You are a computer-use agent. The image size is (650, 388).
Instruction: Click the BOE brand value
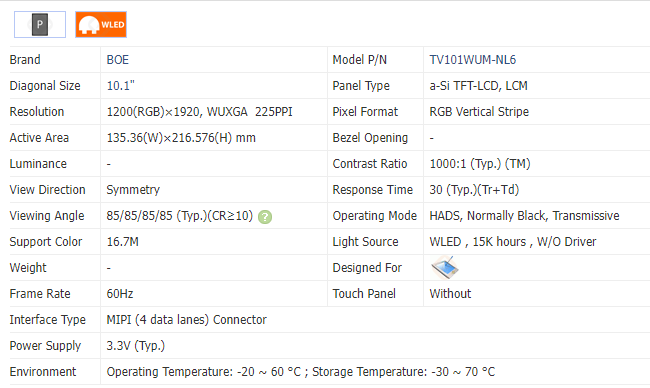[x=118, y=60]
